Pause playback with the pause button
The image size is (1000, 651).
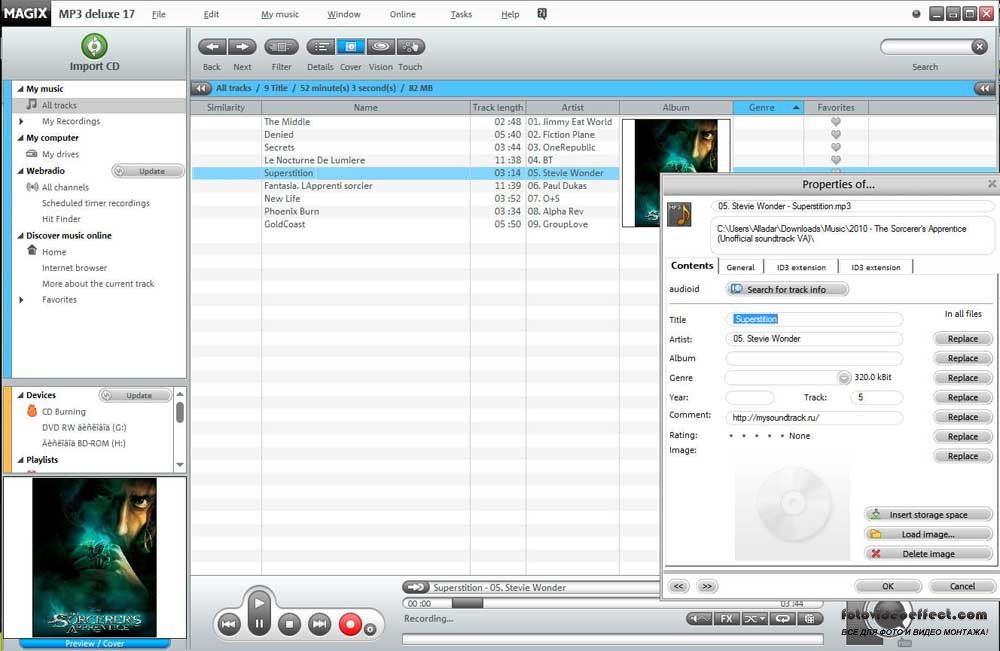coord(259,625)
